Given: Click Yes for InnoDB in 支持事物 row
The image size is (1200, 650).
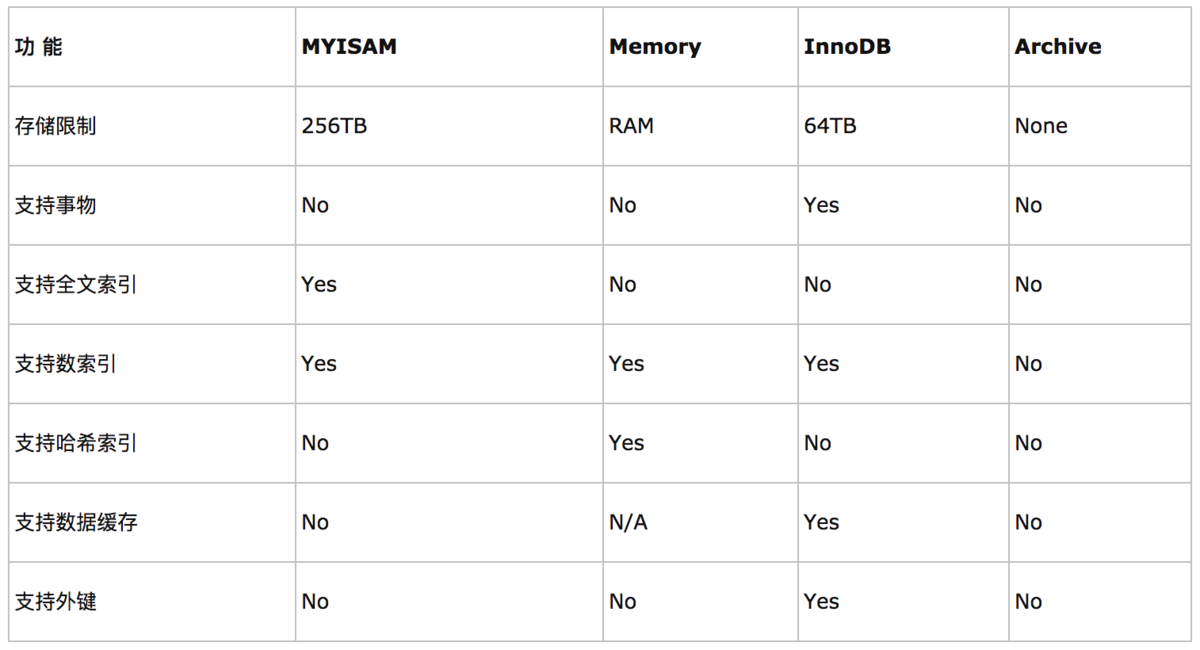Looking at the screenshot, I should (821, 205).
